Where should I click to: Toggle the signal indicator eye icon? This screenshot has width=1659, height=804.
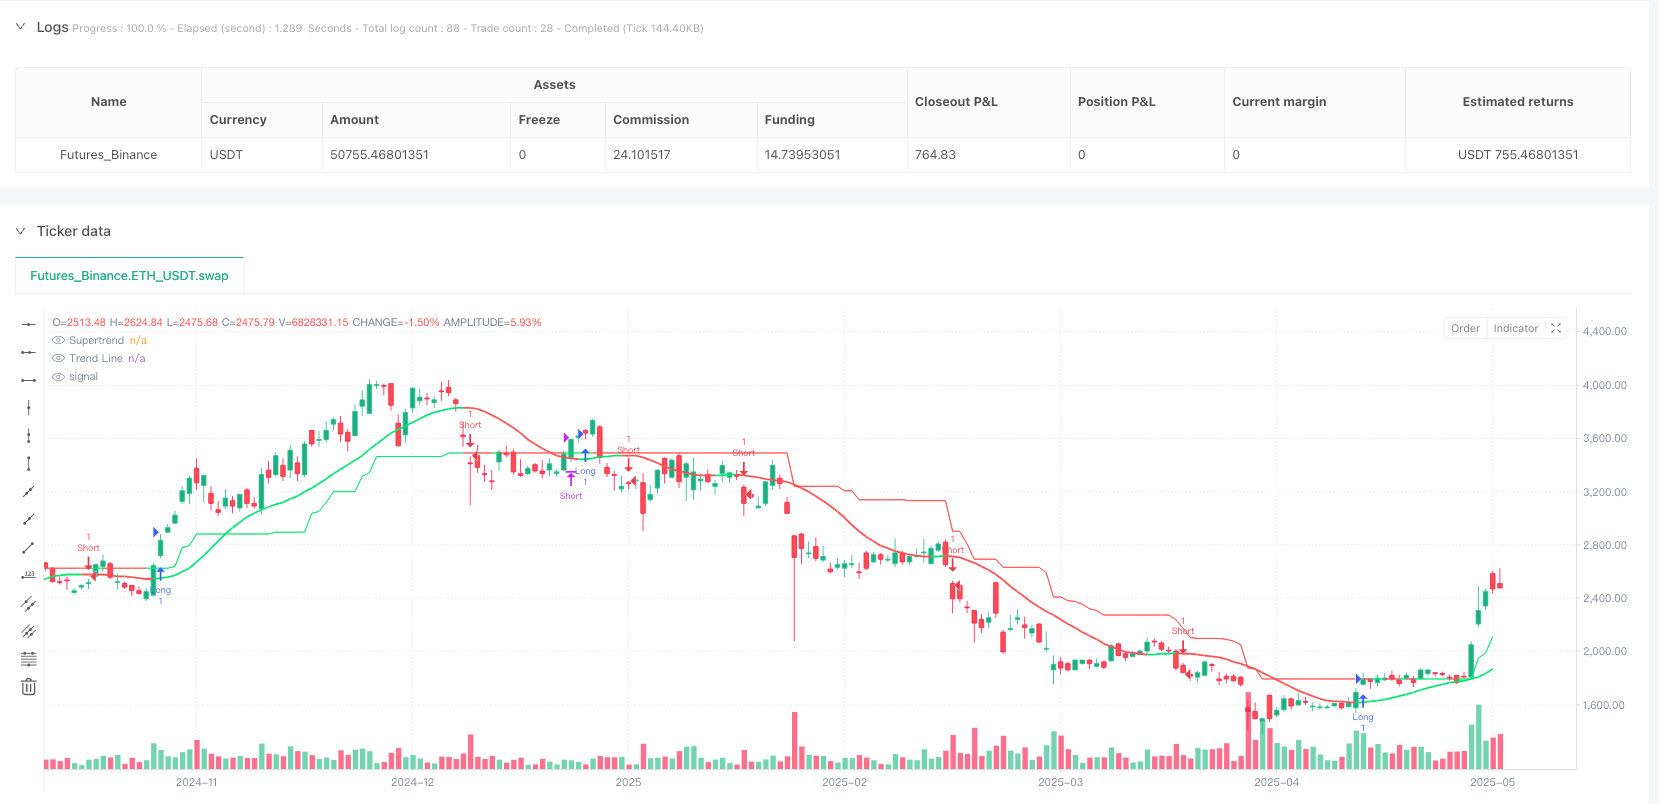[59, 377]
